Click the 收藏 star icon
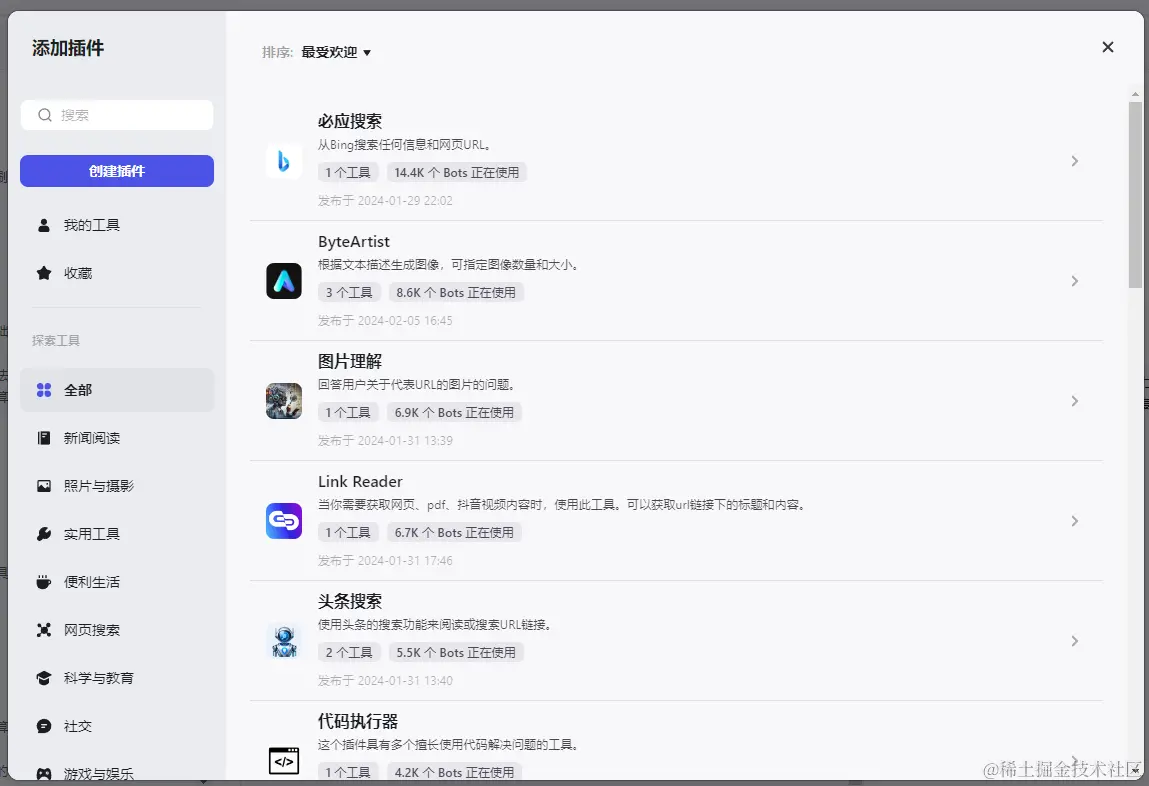 click(44, 273)
